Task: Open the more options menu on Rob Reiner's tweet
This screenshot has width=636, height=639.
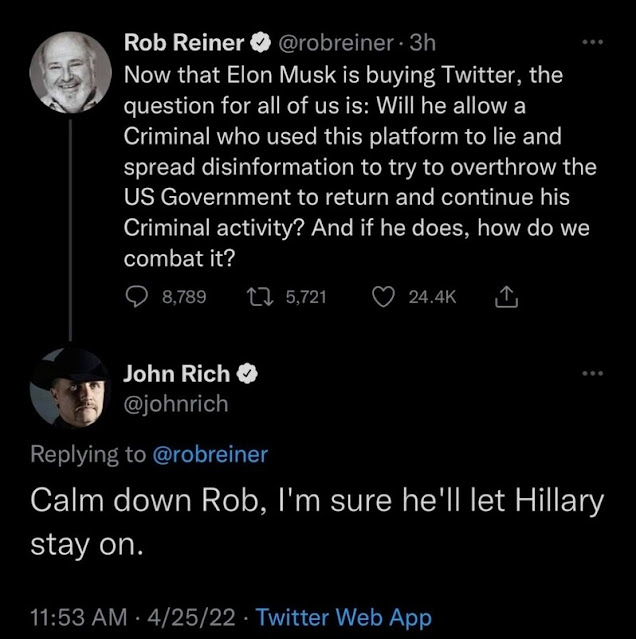Action: (x=593, y=44)
